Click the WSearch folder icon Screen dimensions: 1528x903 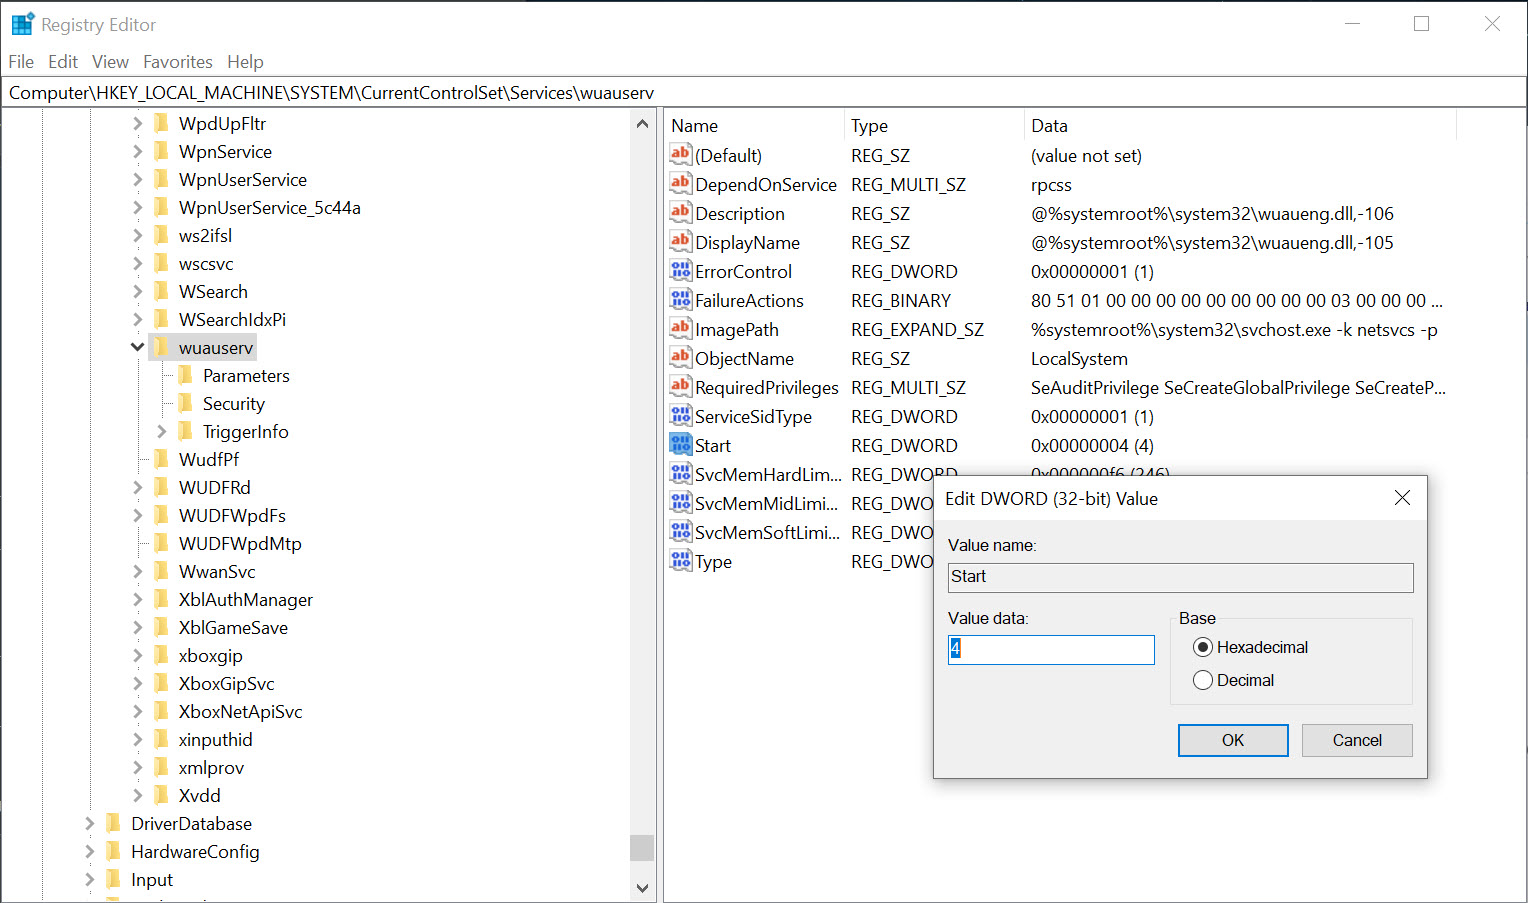tap(161, 291)
